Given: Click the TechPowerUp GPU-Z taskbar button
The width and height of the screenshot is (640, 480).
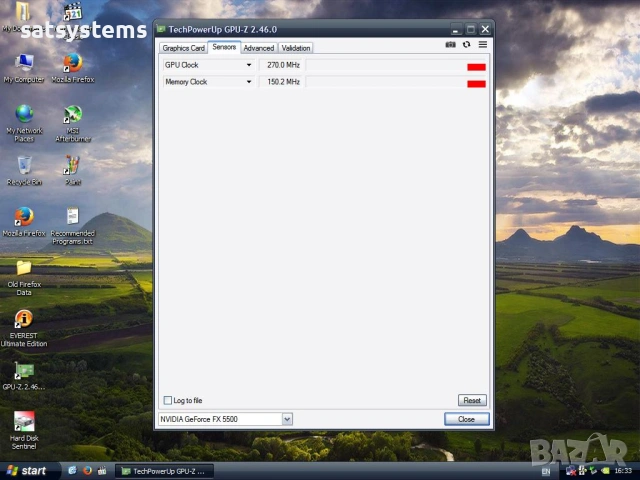Looking at the screenshot, I should pos(164,471).
